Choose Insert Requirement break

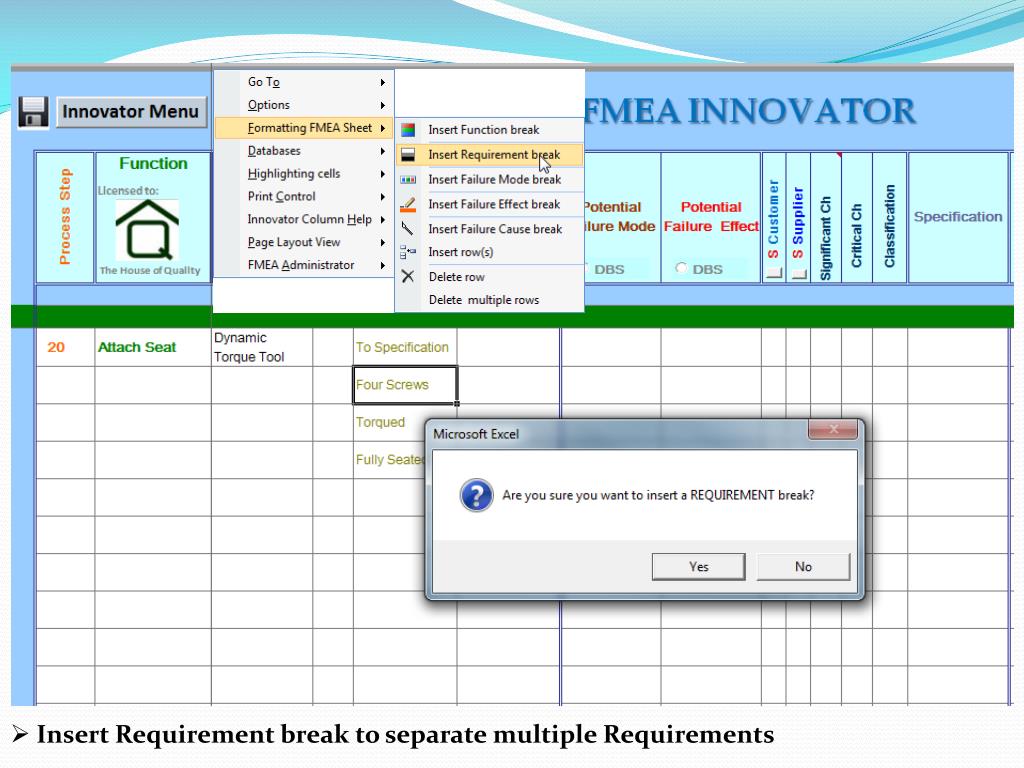point(489,155)
